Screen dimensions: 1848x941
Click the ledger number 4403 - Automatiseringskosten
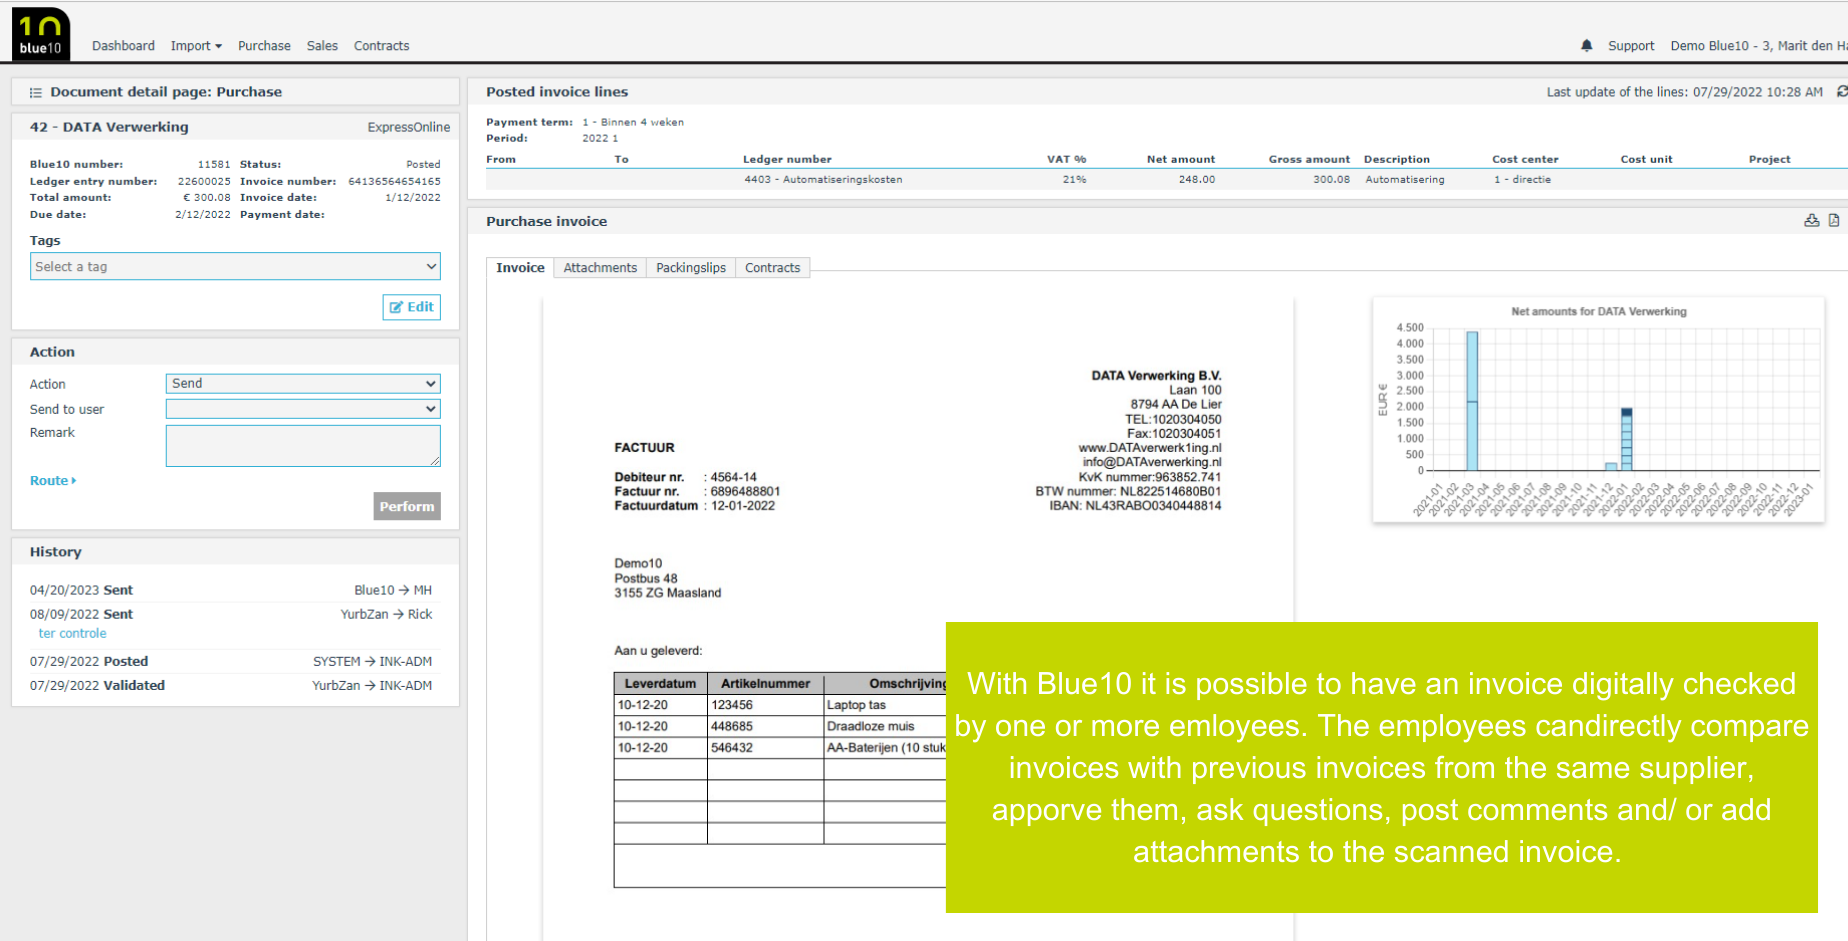823,180
